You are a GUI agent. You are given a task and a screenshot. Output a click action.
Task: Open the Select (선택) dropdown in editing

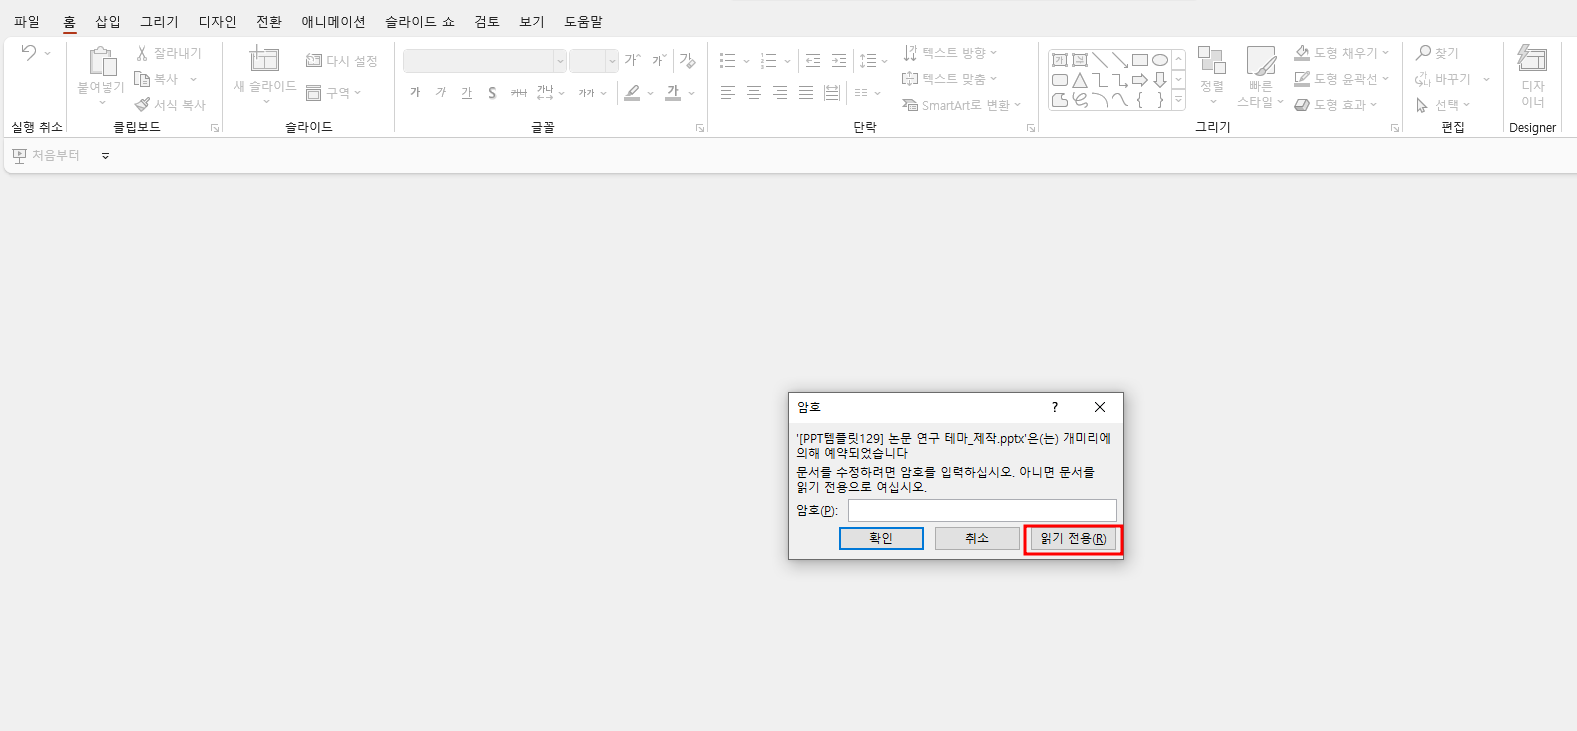click(x=1467, y=105)
